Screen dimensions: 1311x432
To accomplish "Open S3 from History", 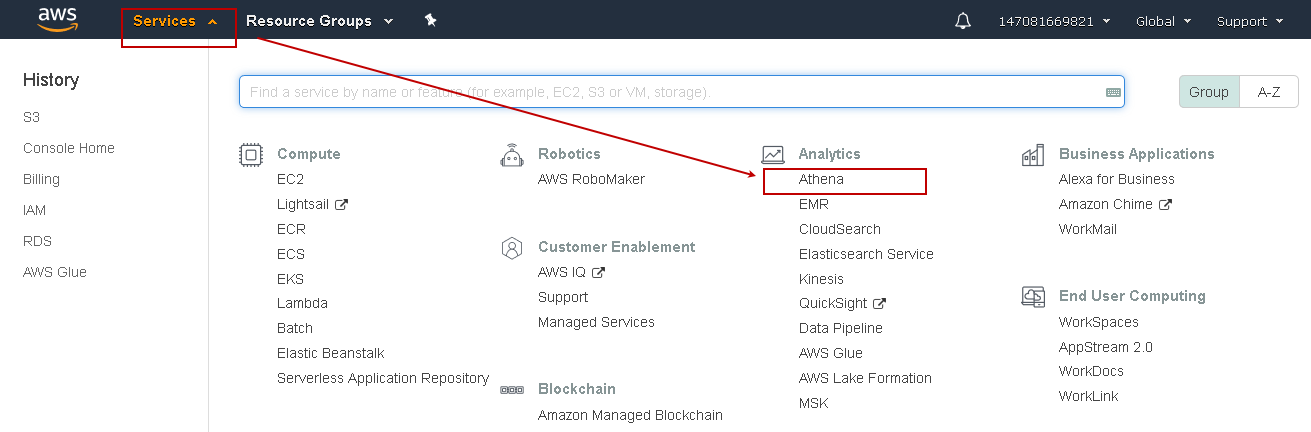I will (32, 117).
